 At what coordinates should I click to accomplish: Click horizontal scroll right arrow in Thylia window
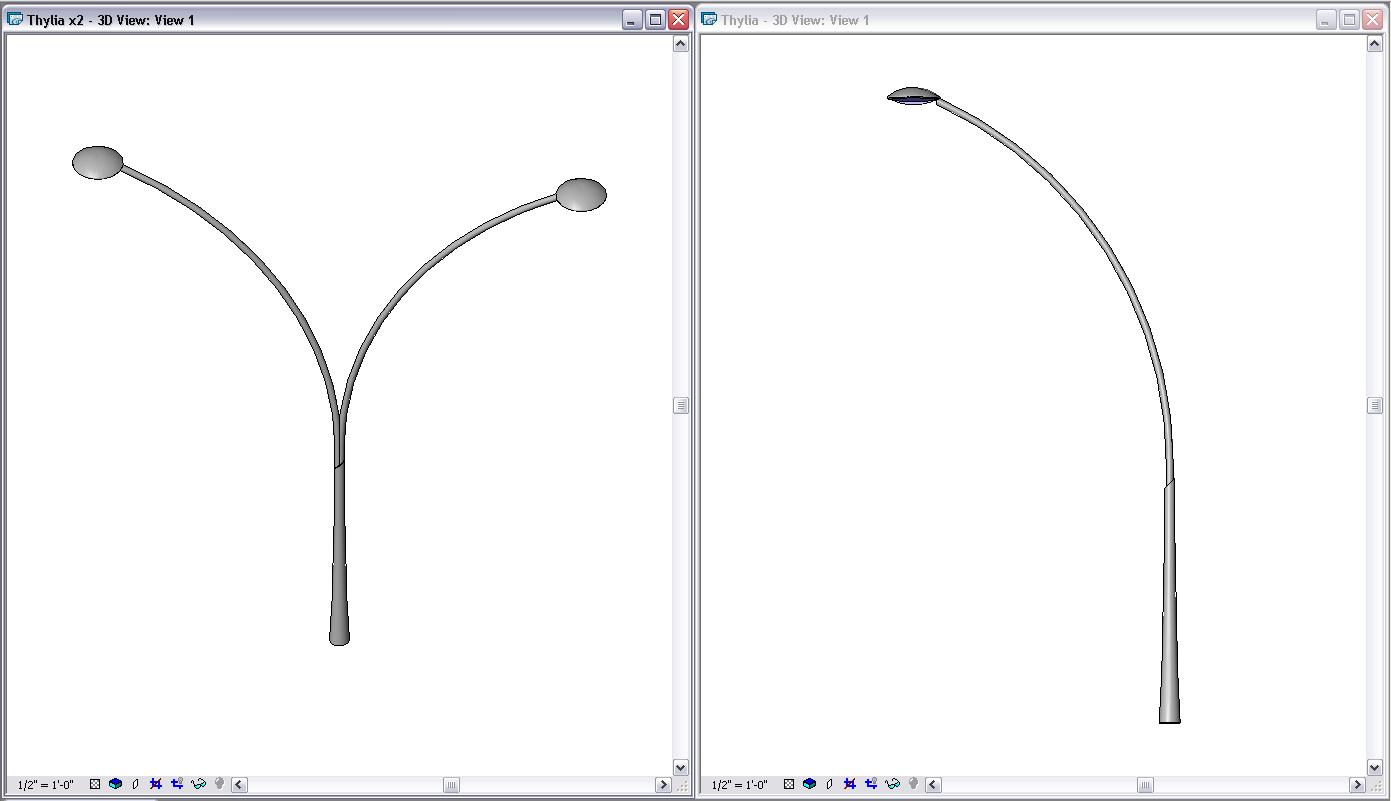pyautogui.click(x=1357, y=785)
